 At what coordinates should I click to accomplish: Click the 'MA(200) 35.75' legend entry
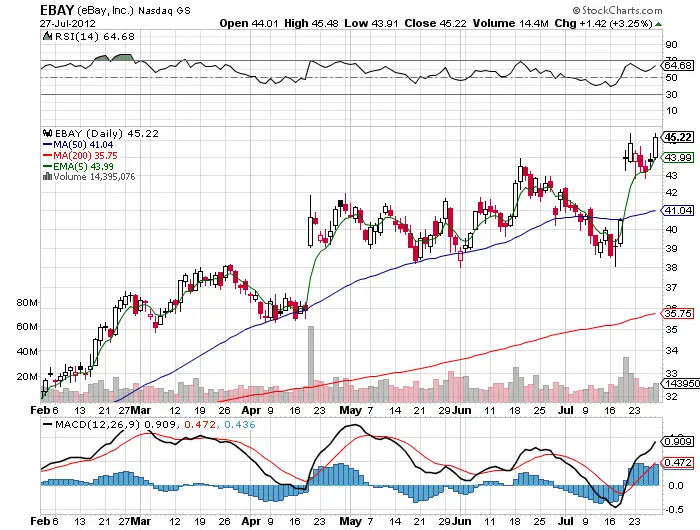coord(85,155)
